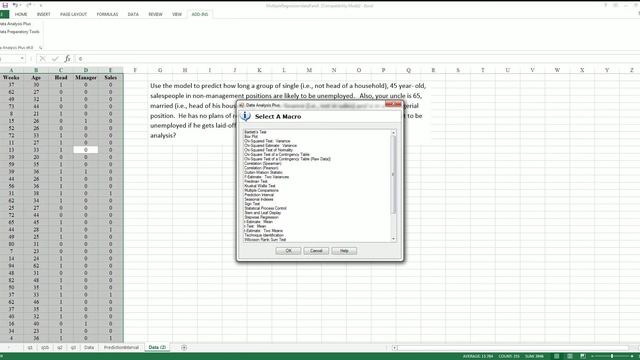Click macro list scroll up arrow
The width and height of the screenshot is (640, 360).
pyautogui.click(x=393, y=133)
